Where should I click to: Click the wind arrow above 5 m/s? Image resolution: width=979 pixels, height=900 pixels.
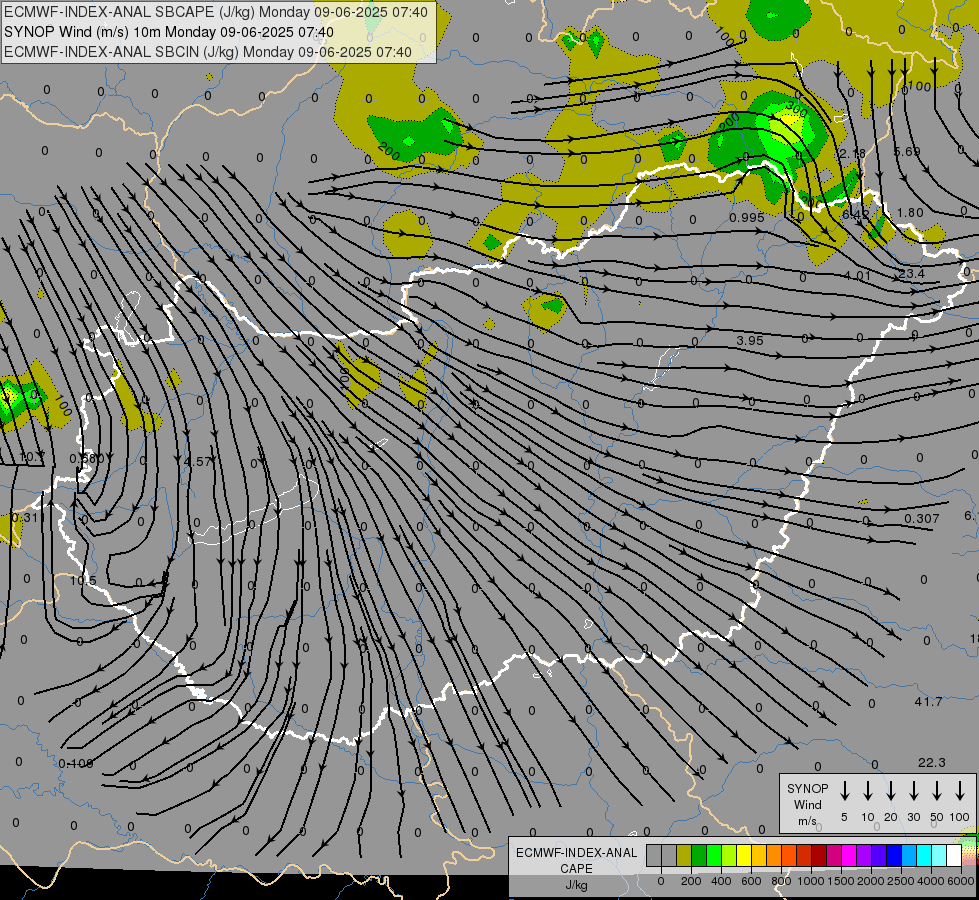pyautogui.click(x=845, y=790)
